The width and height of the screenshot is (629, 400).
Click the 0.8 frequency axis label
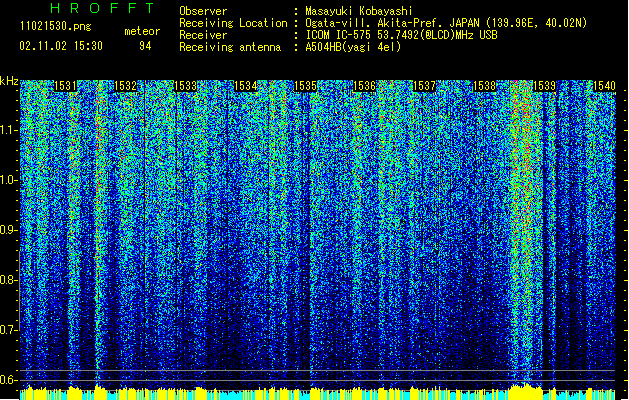[x=8, y=280]
